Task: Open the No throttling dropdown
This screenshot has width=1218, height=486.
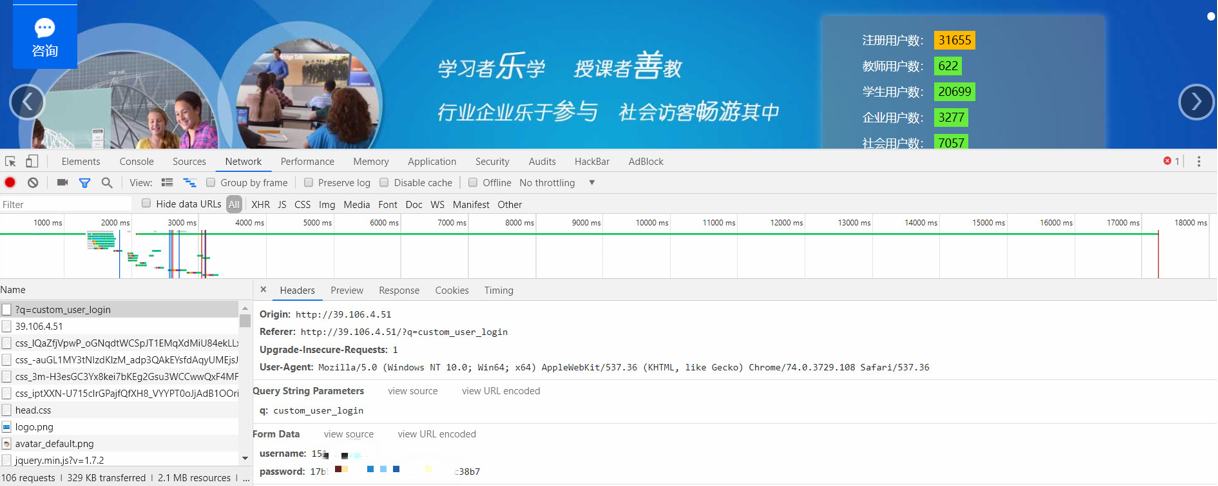Action: pos(557,183)
